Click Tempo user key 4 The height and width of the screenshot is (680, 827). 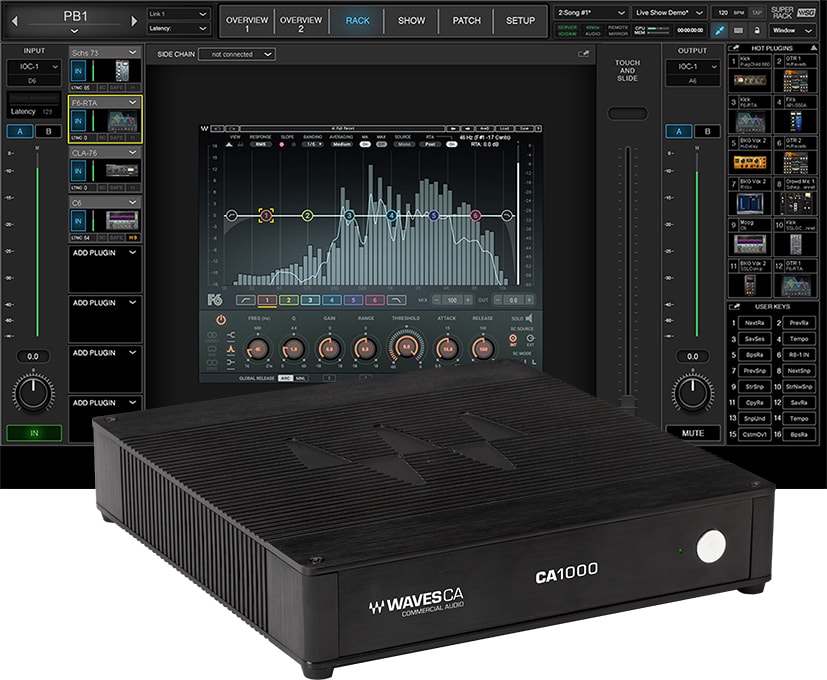pyautogui.click(x=799, y=339)
